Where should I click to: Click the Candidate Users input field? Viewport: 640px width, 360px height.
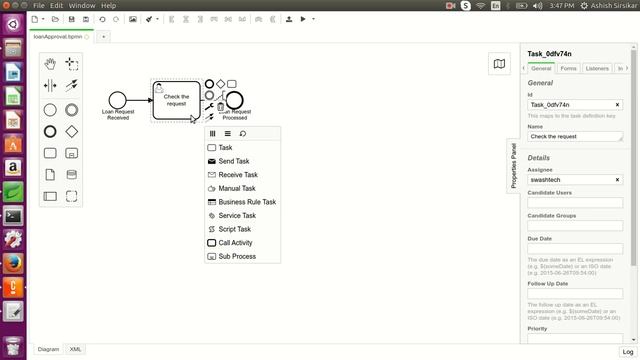(x=575, y=203)
